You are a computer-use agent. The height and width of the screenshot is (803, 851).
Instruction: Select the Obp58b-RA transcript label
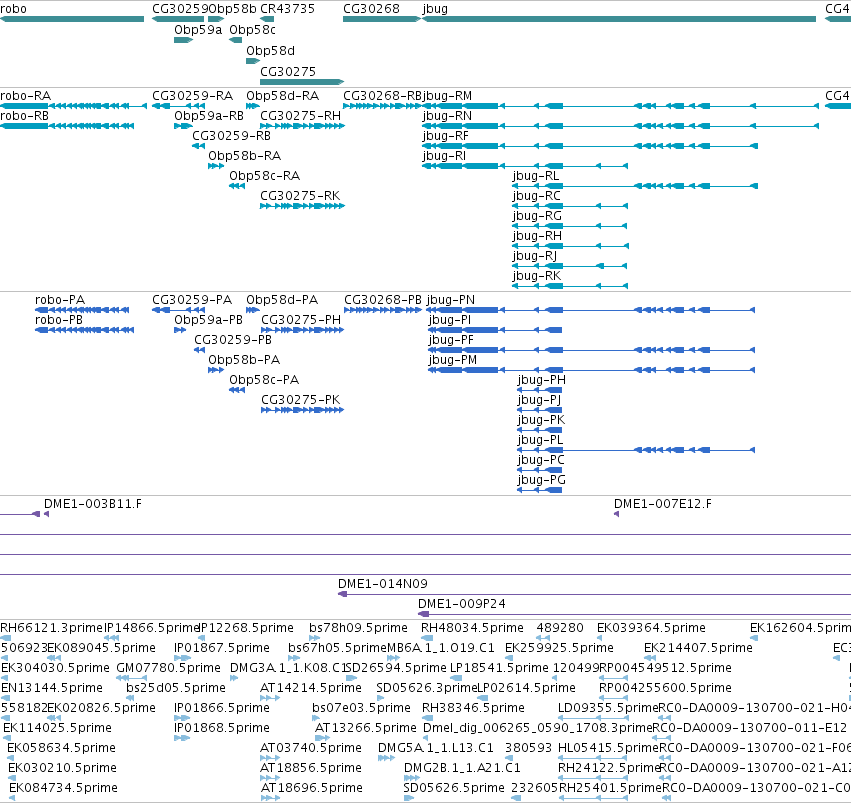click(x=245, y=156)
